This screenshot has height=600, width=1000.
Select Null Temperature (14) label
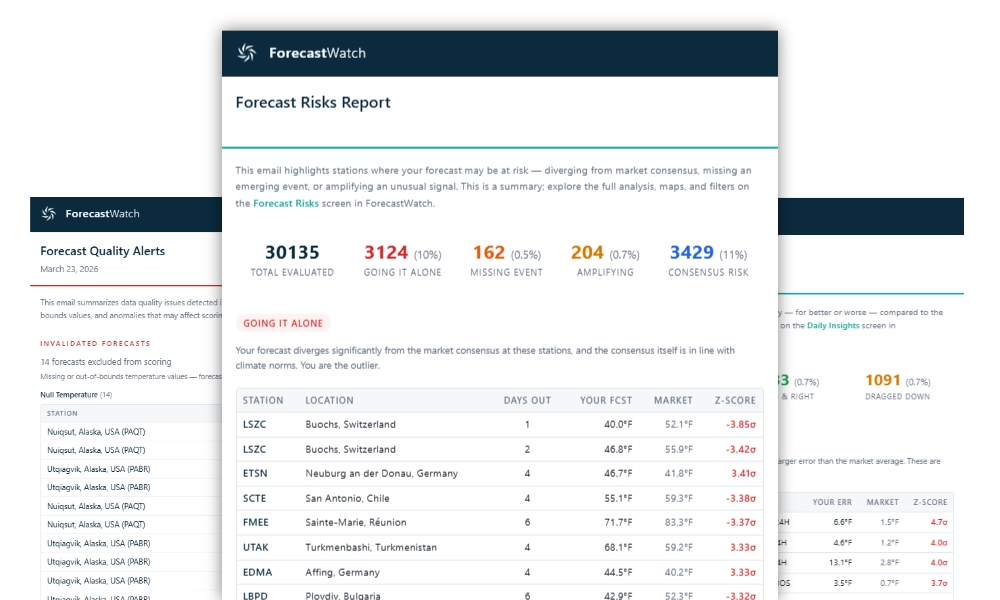pyautogui.click(x=76, y=395)
